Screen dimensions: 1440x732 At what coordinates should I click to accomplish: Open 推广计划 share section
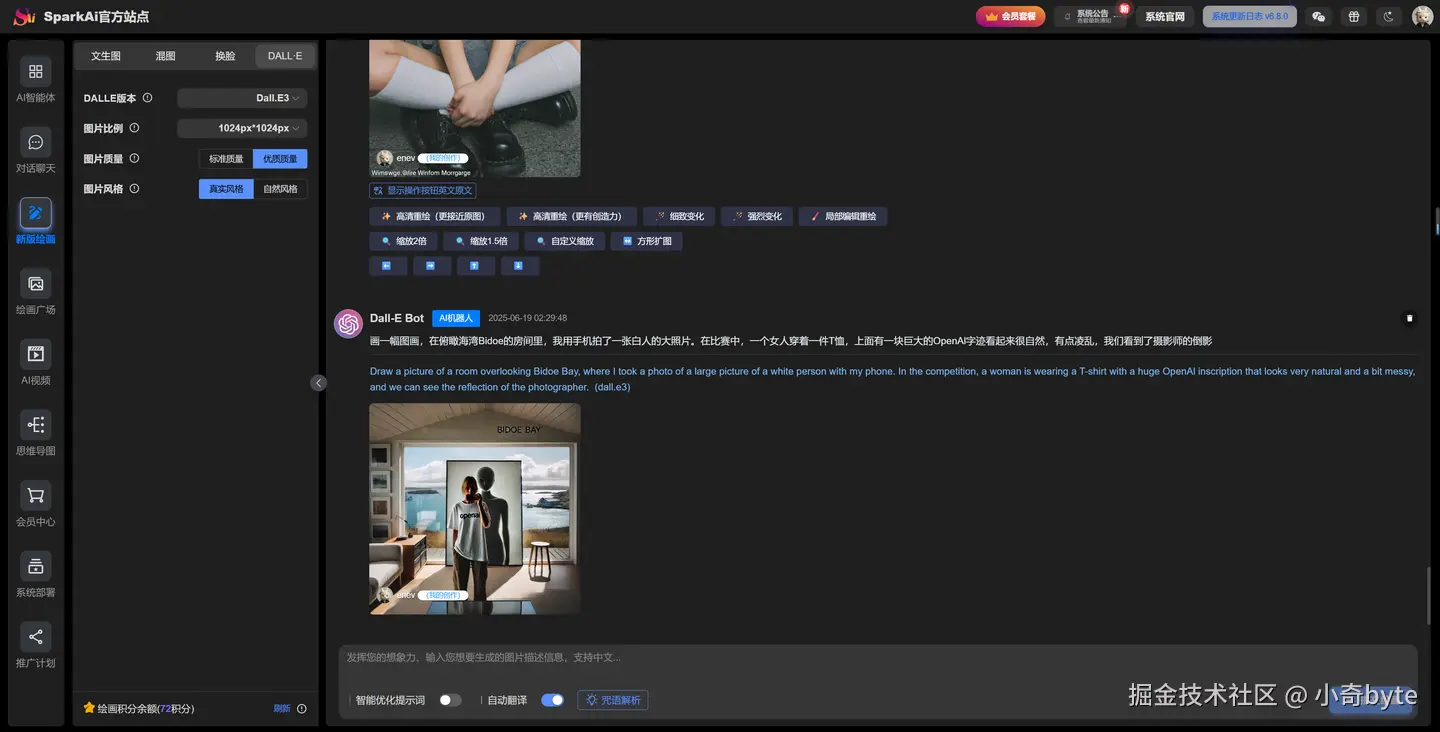pos(36,646)
